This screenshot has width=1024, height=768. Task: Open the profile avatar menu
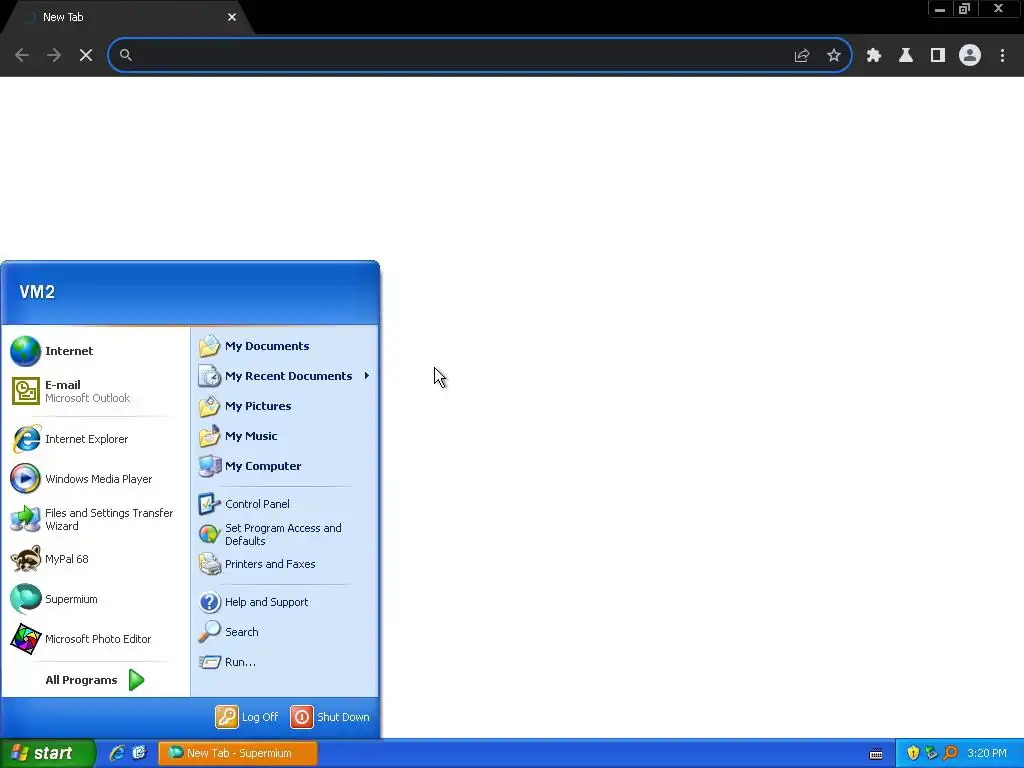(970, 56)
